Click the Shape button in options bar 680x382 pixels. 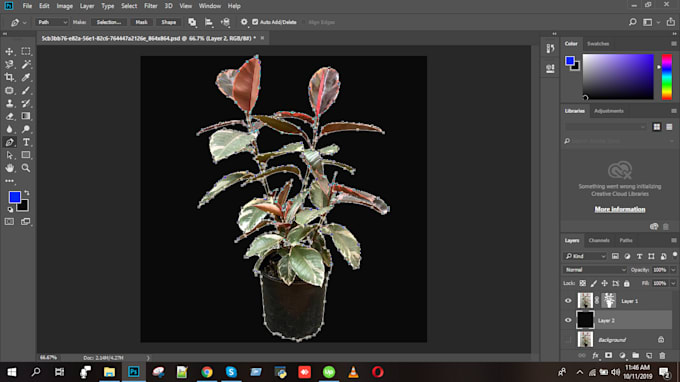pos(169,22)
